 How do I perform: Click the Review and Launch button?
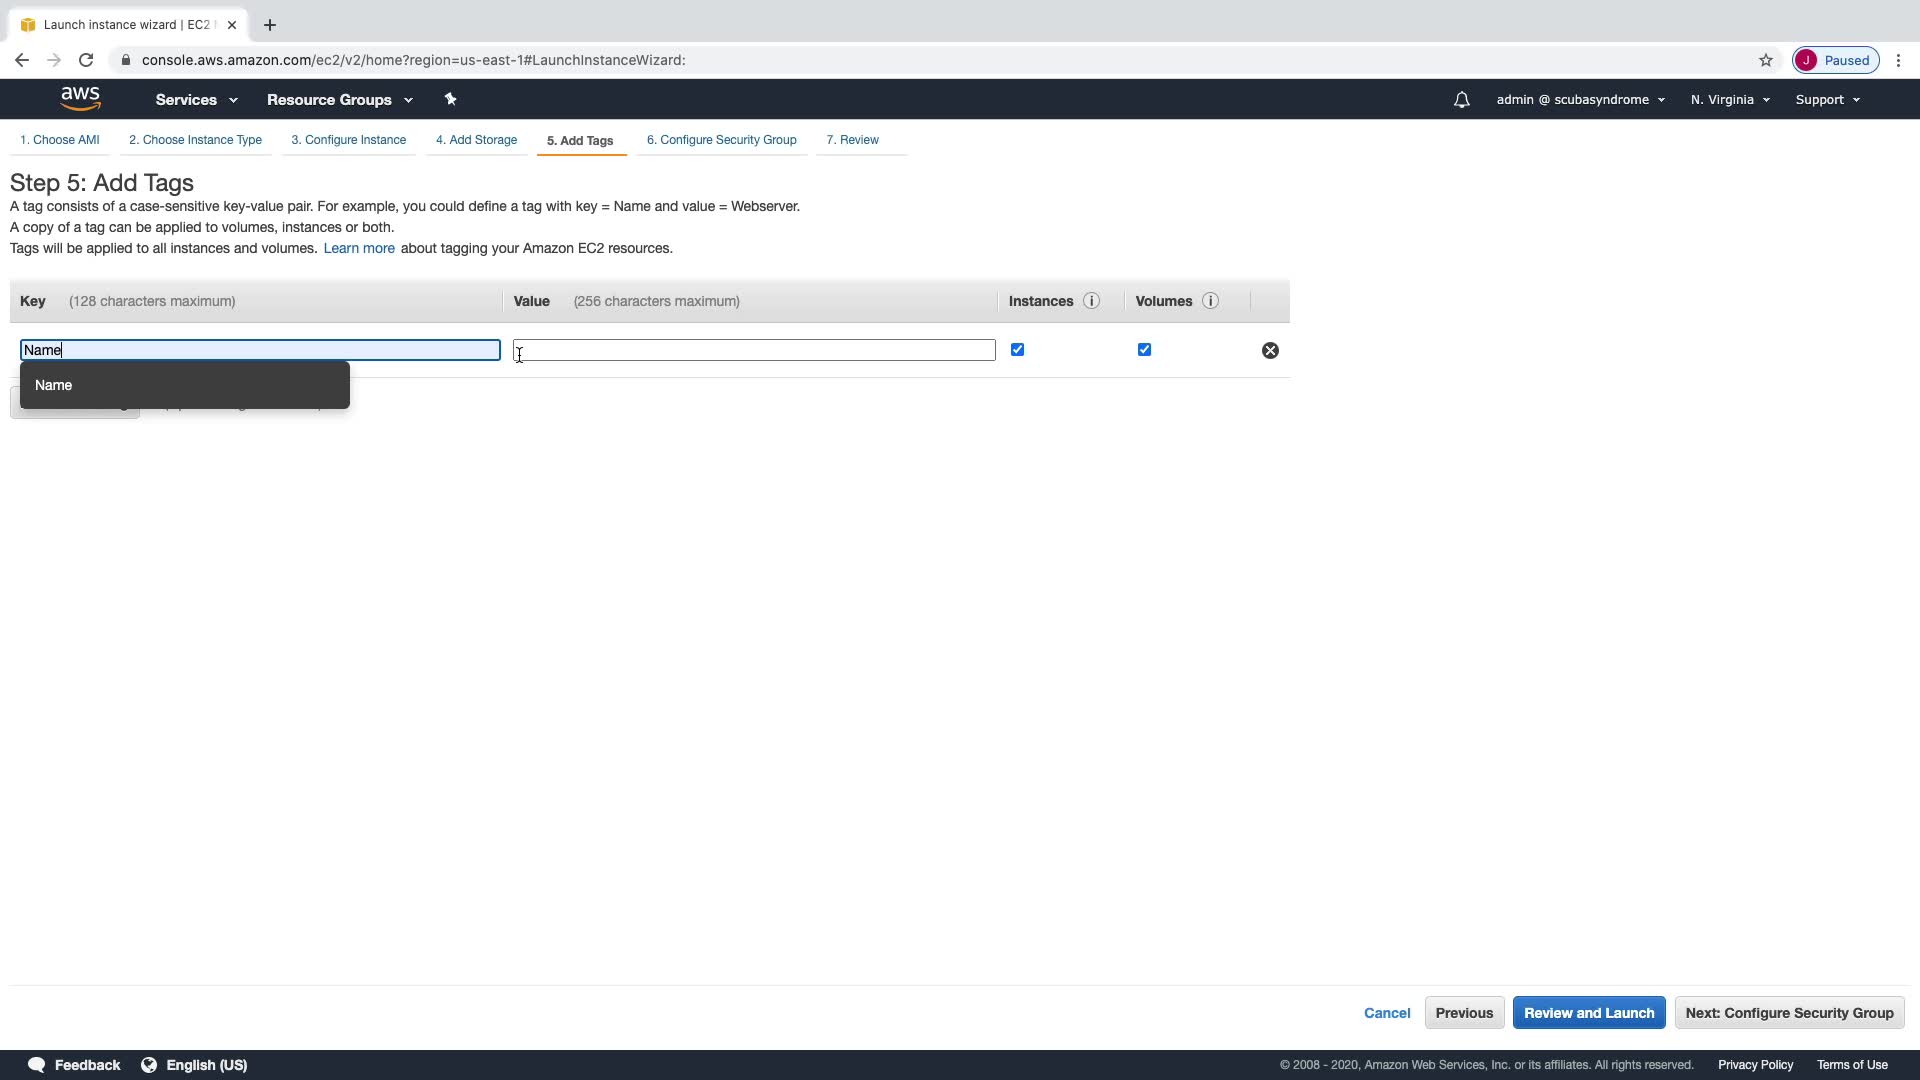coord(1588,1013)
